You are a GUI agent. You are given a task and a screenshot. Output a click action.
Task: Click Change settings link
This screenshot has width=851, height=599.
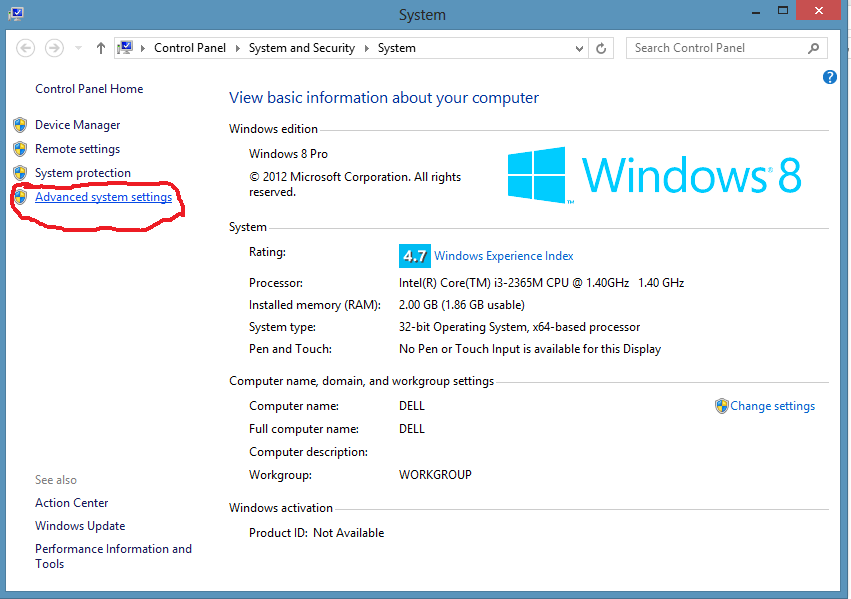coord(772,406)
